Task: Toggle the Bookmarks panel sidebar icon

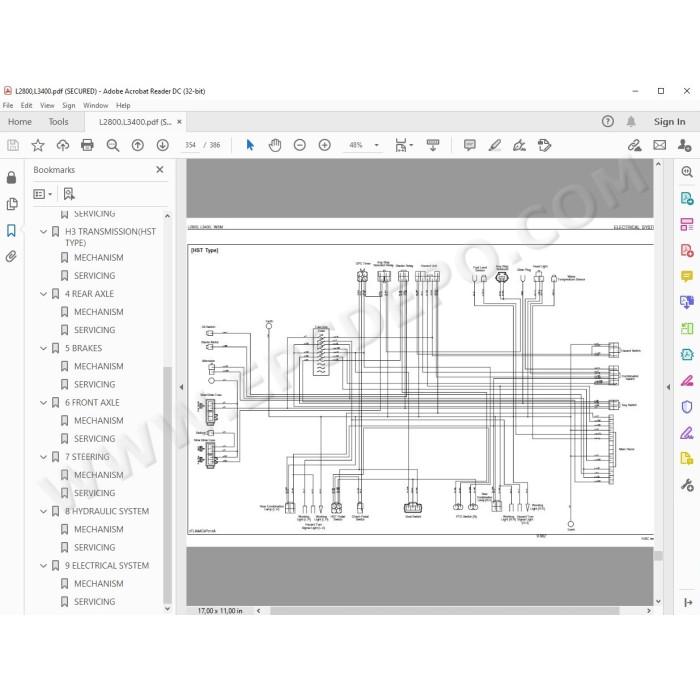Action: 11,230
